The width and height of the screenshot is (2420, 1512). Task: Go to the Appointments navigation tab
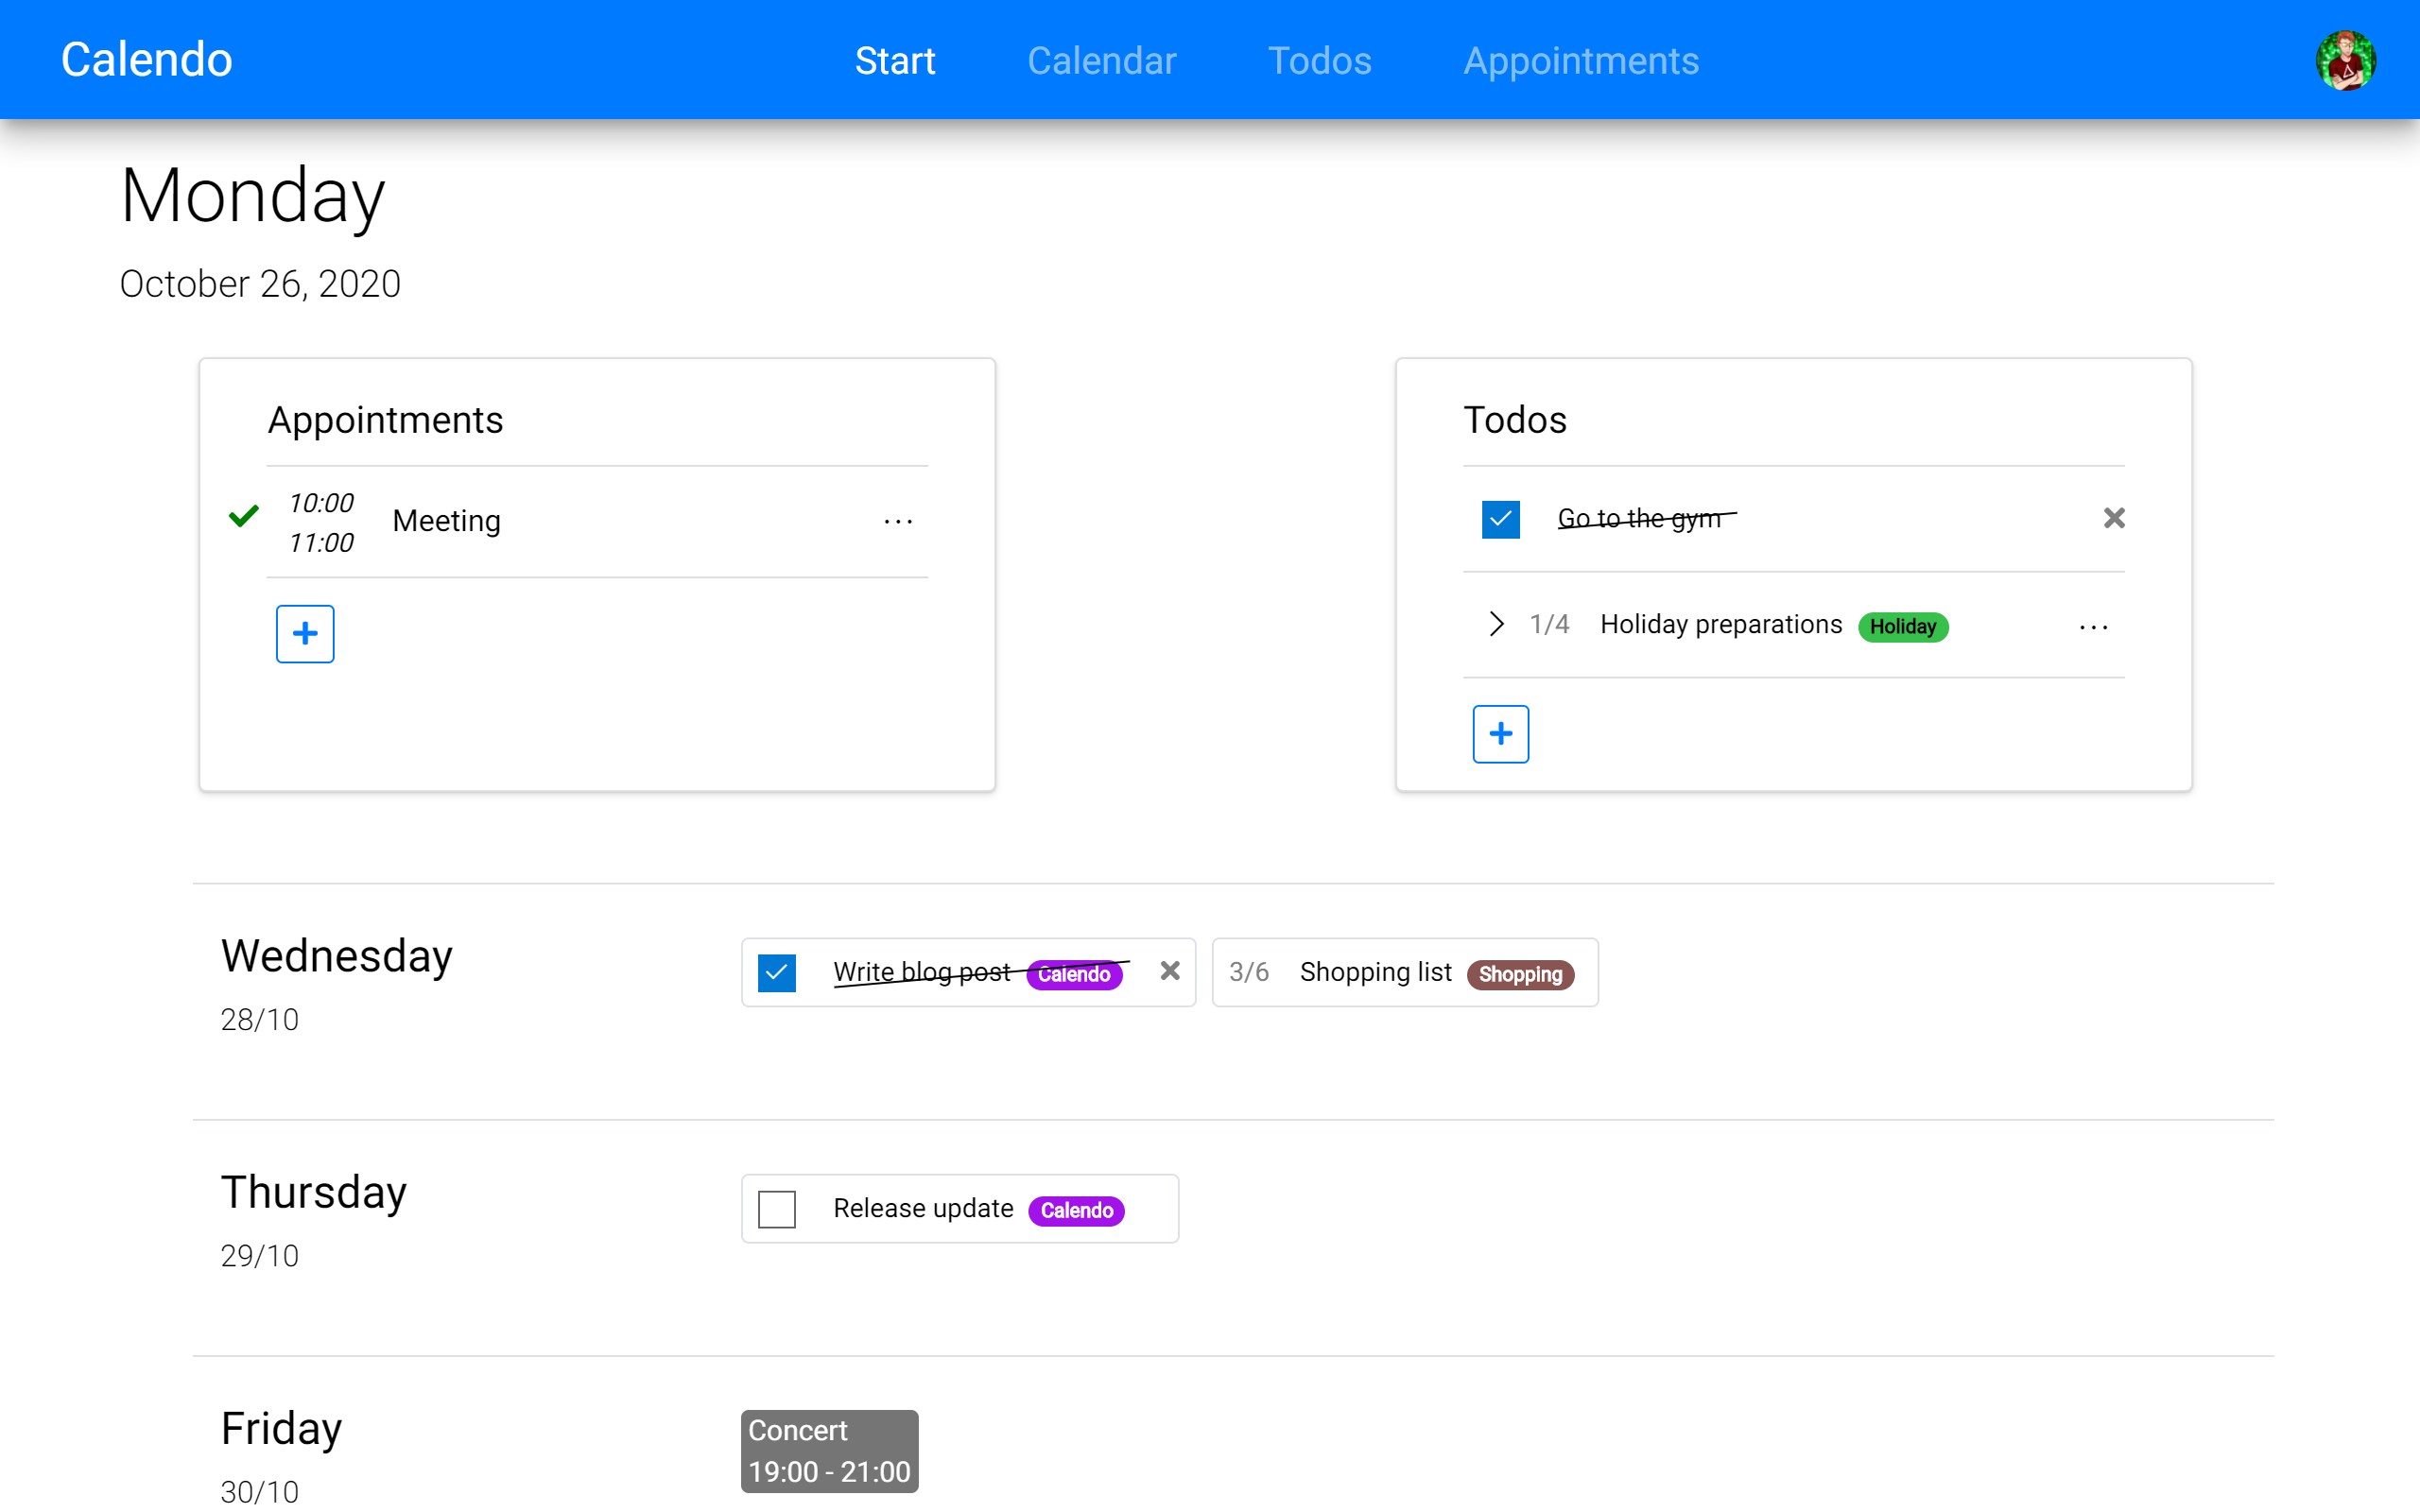click(1580, 61)
